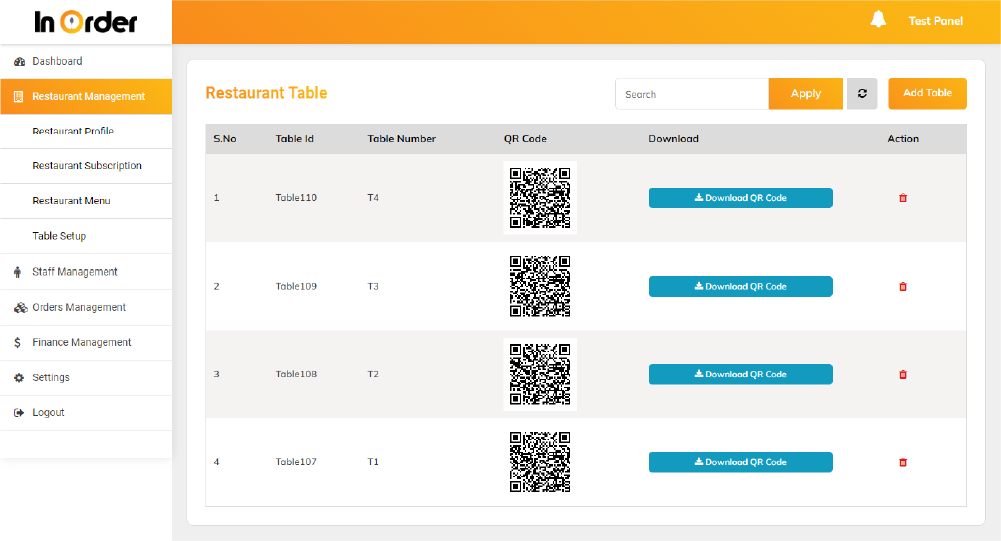
Task: Click the Orders Management boxes icon
Action: coord(20,307)
